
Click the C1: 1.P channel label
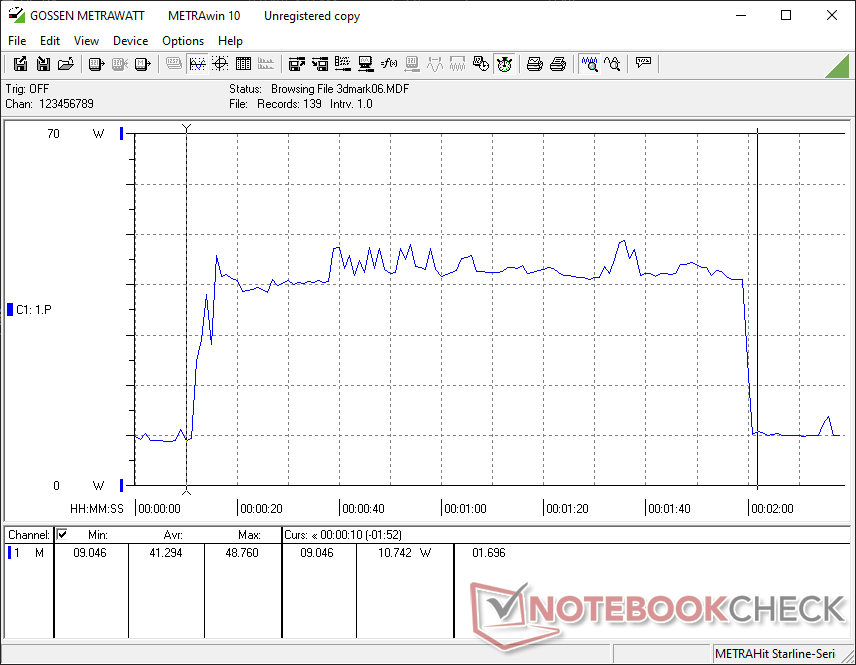(x=34, y=310)
